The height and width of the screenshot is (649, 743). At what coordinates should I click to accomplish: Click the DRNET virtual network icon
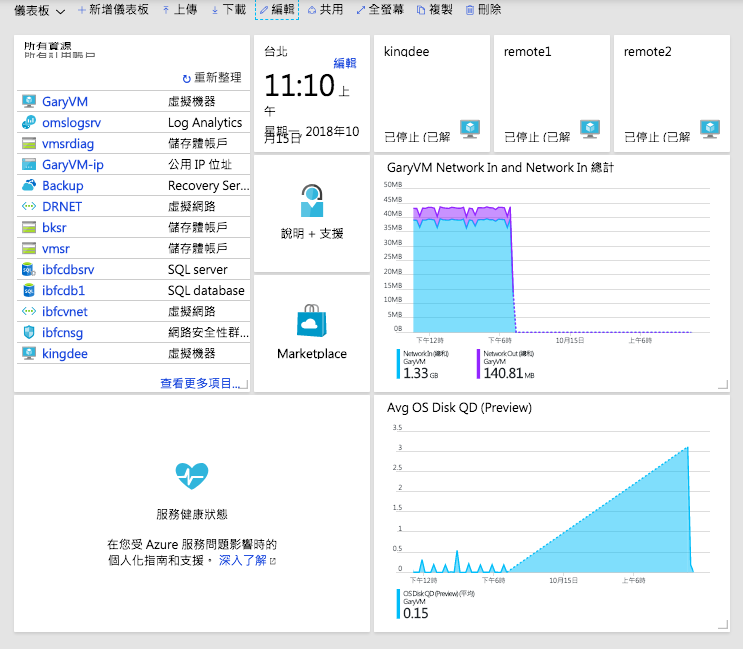click(x=29, y=206)
